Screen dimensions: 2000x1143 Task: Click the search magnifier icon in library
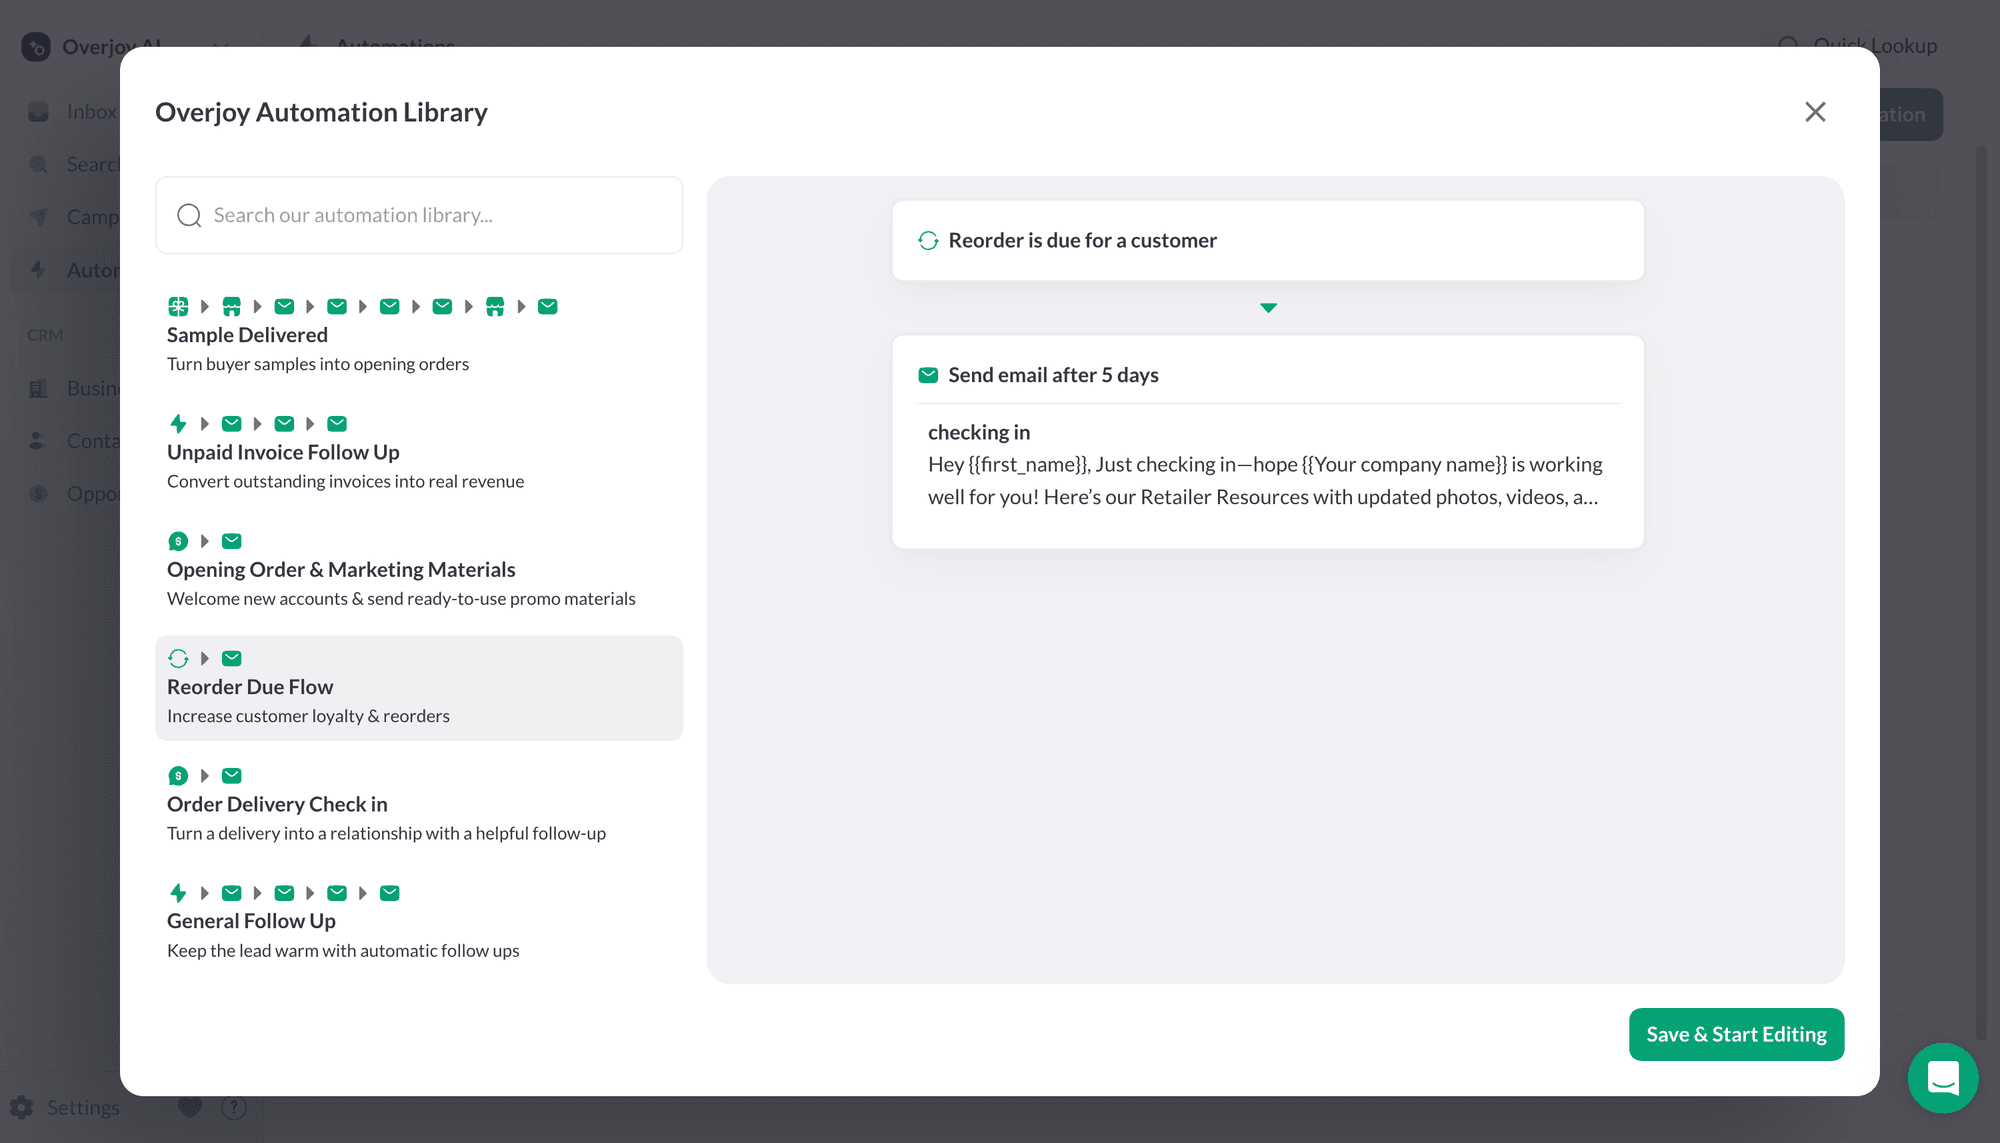click(189, 215)
